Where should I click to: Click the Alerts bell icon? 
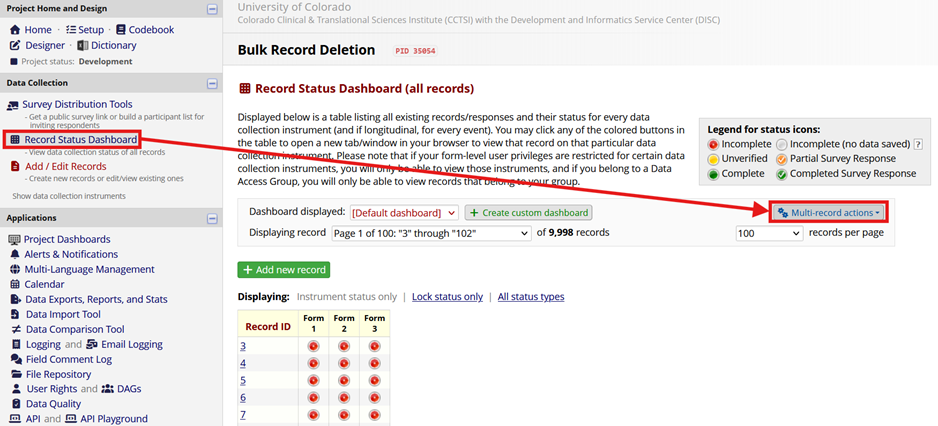click(x=15, y=254)
